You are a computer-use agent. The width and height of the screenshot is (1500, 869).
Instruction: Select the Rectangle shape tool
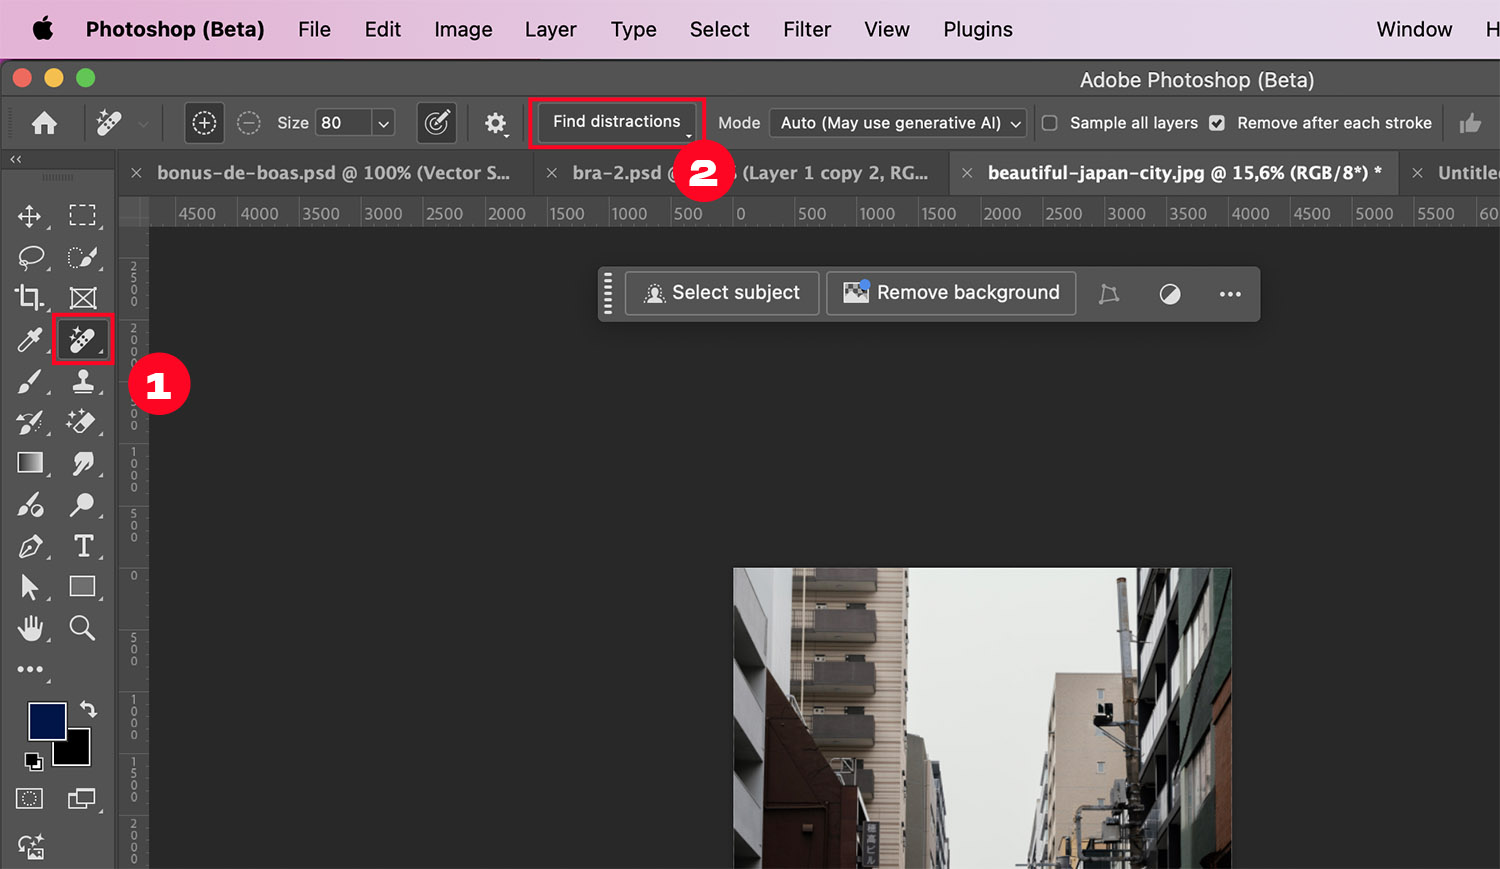point(82,587)
